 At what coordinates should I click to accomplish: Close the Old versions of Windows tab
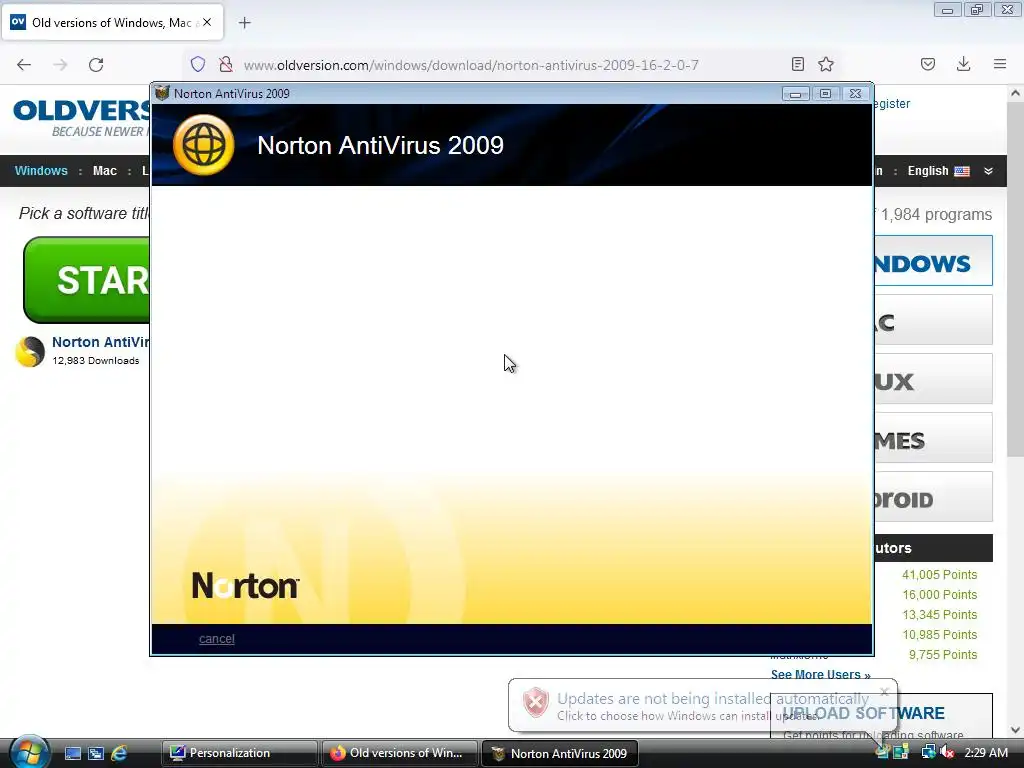207,22
